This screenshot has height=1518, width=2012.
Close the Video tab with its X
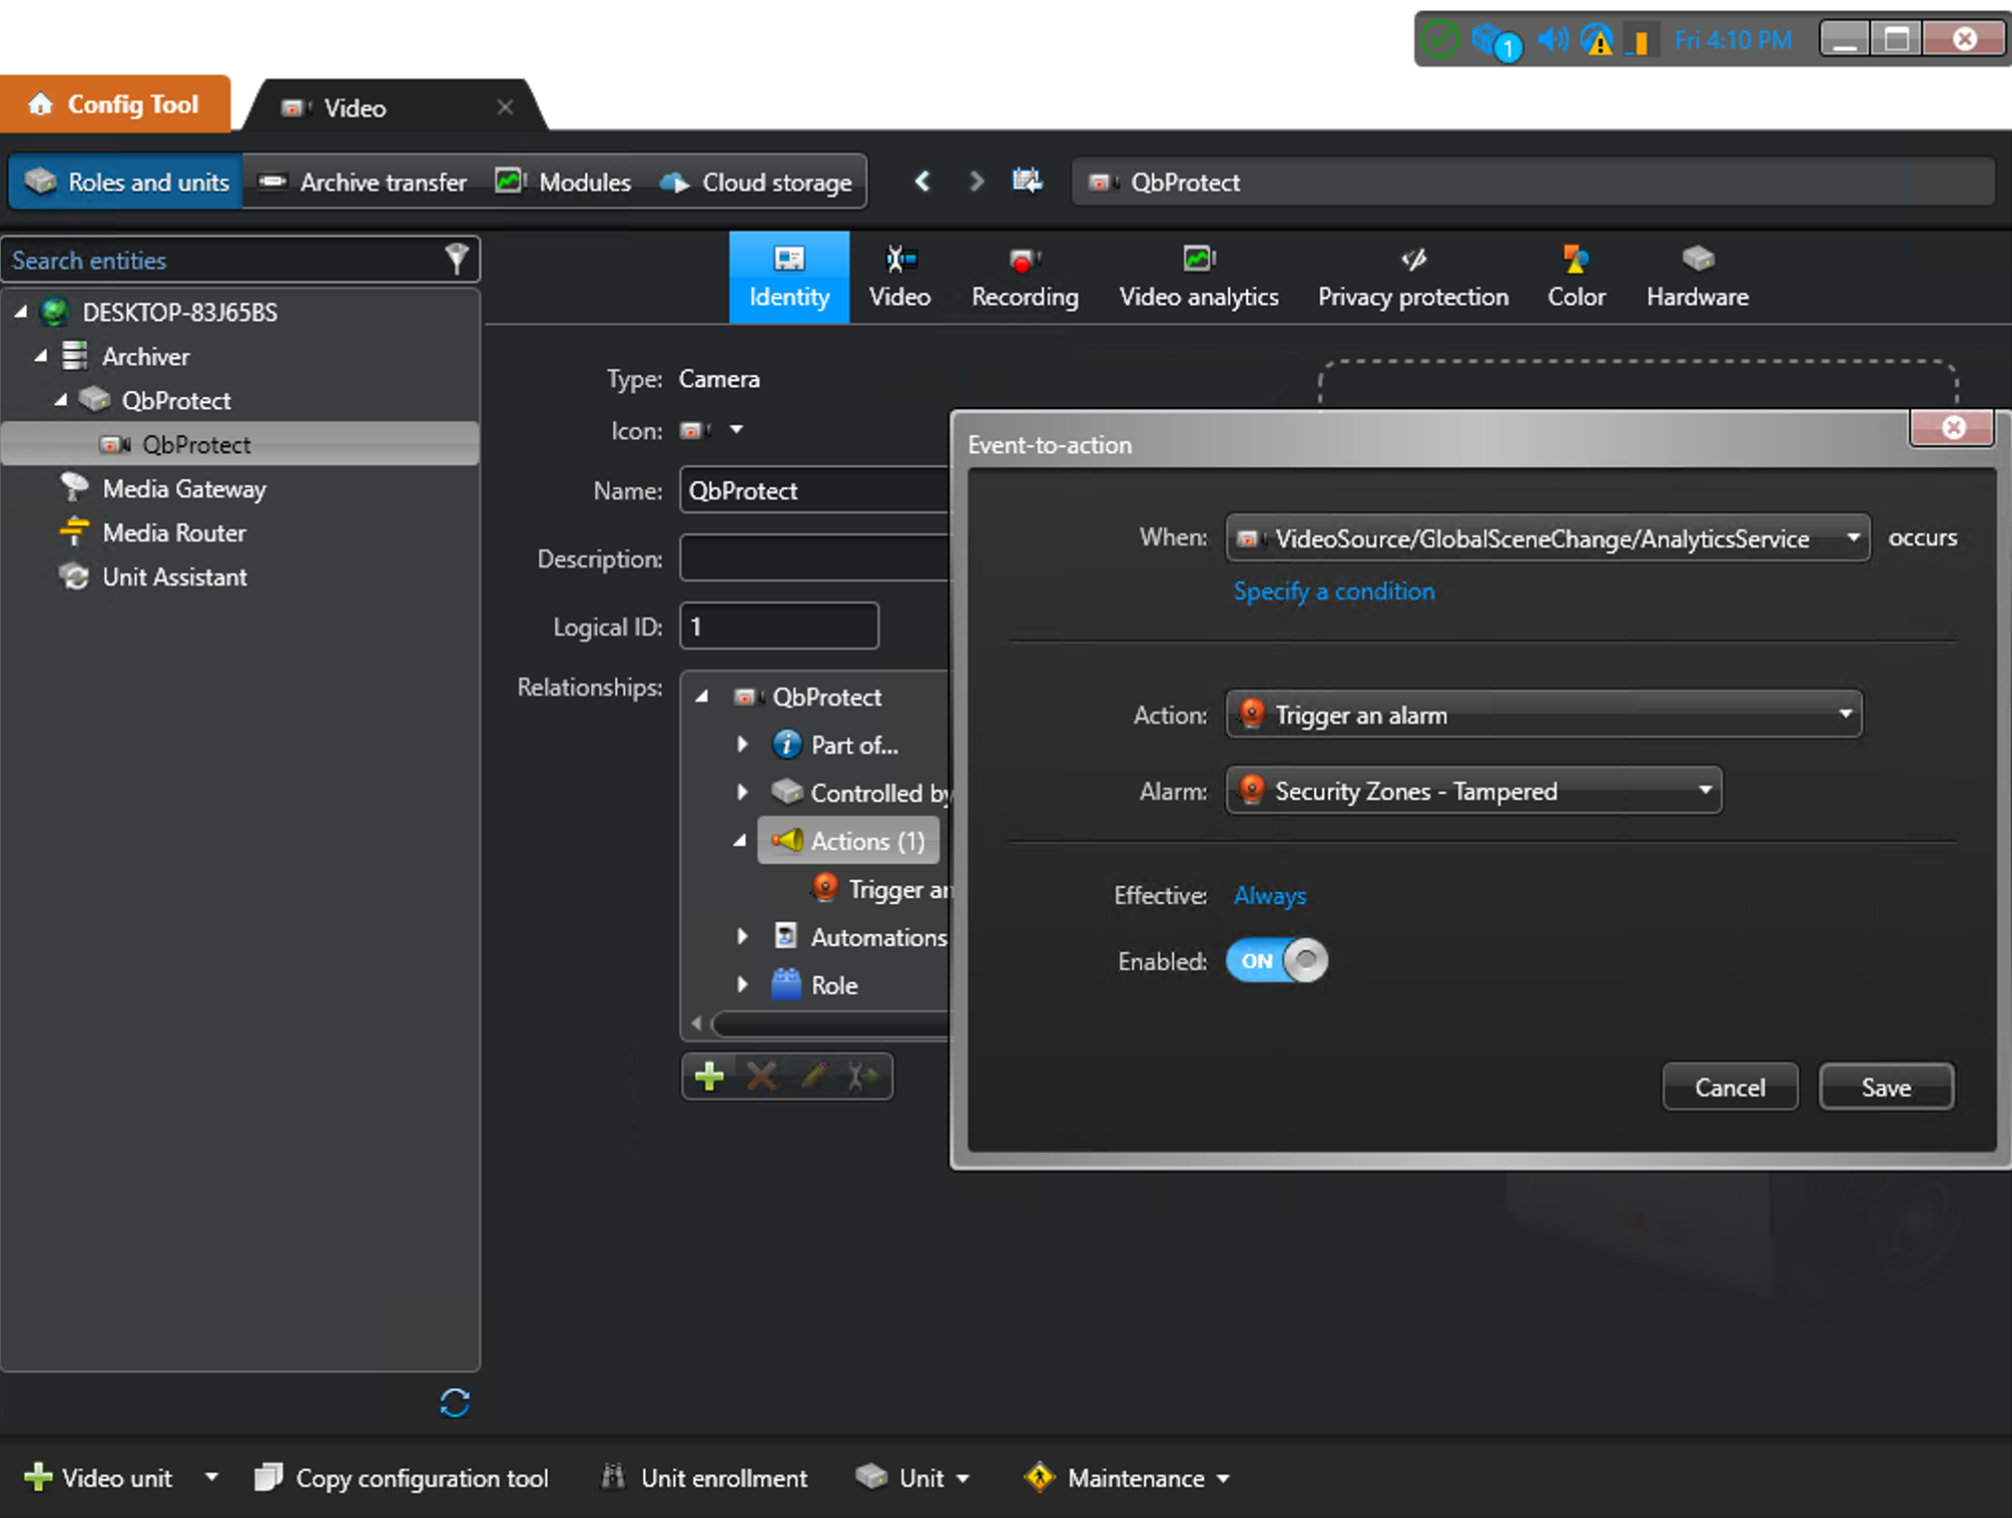click(505, 107)
